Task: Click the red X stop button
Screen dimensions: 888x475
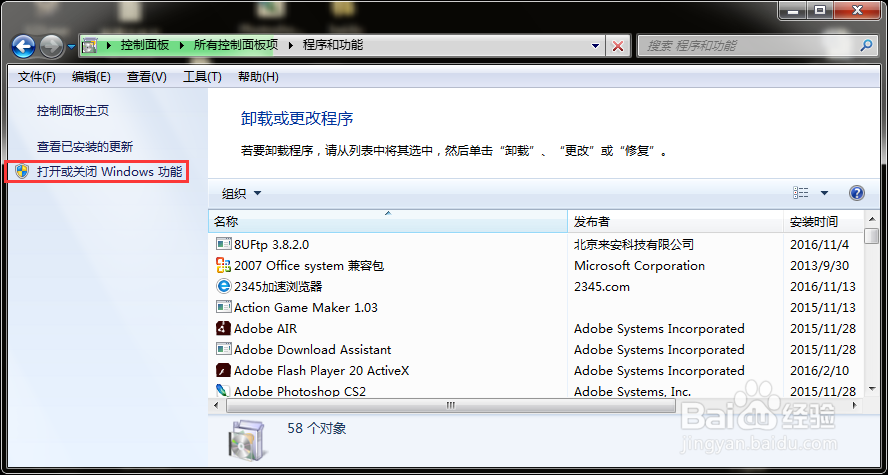Action: point(618,46)
